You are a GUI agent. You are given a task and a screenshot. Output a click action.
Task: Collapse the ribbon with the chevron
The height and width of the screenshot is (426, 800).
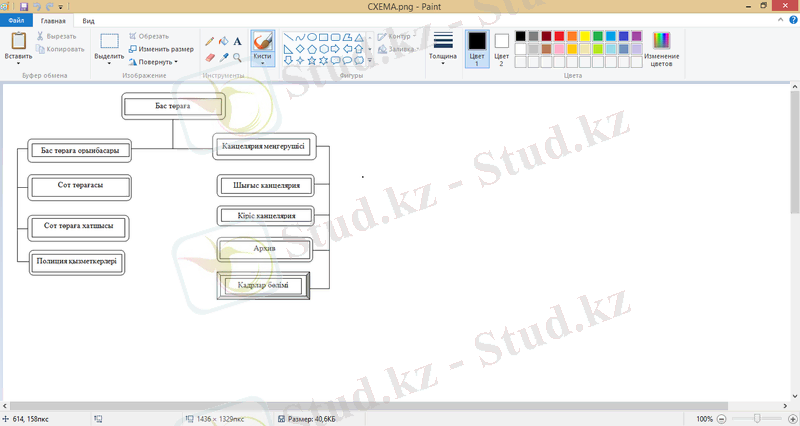[x=781, y=20]
